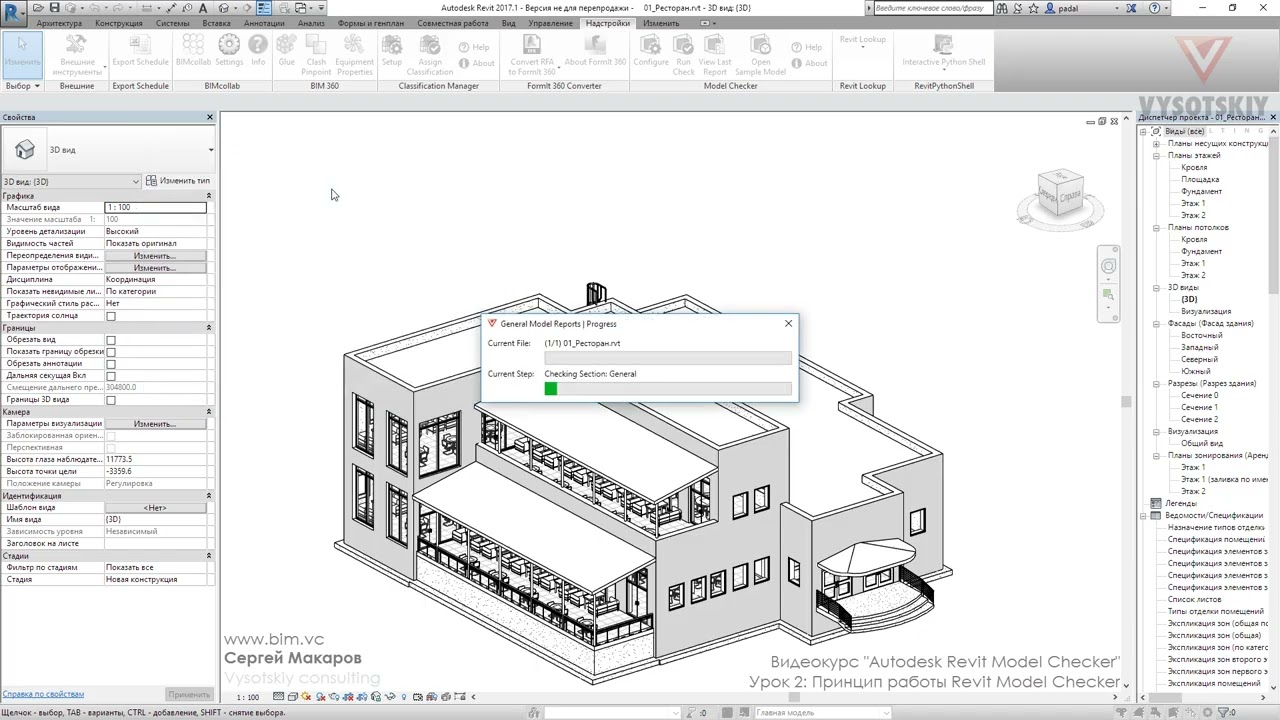Select Кровля under Планы этажей
Screen dimensions: 1280x720
click(1194, 168)
